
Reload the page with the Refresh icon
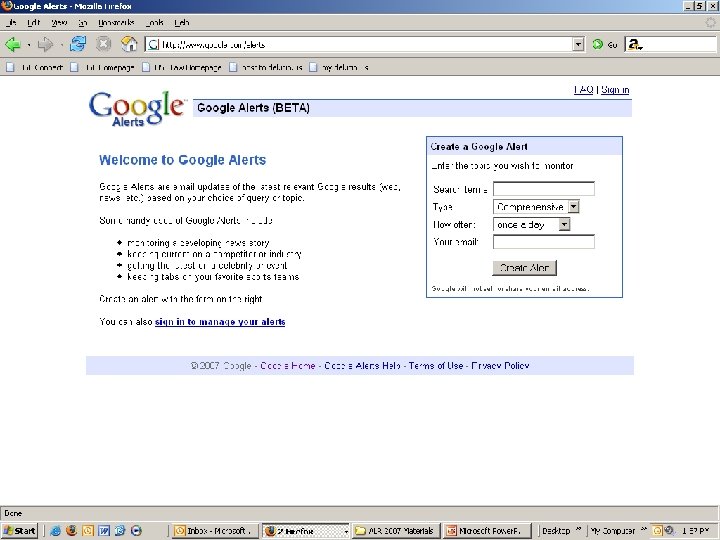[78, 44]
